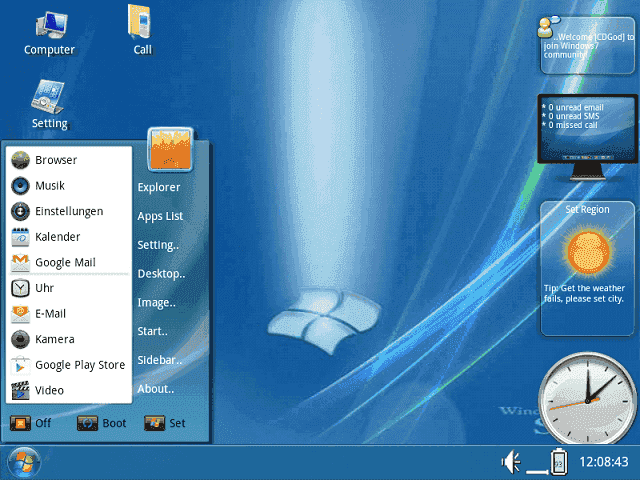Click the analog clock widget

pyautogui.click(x=588, y=399)
